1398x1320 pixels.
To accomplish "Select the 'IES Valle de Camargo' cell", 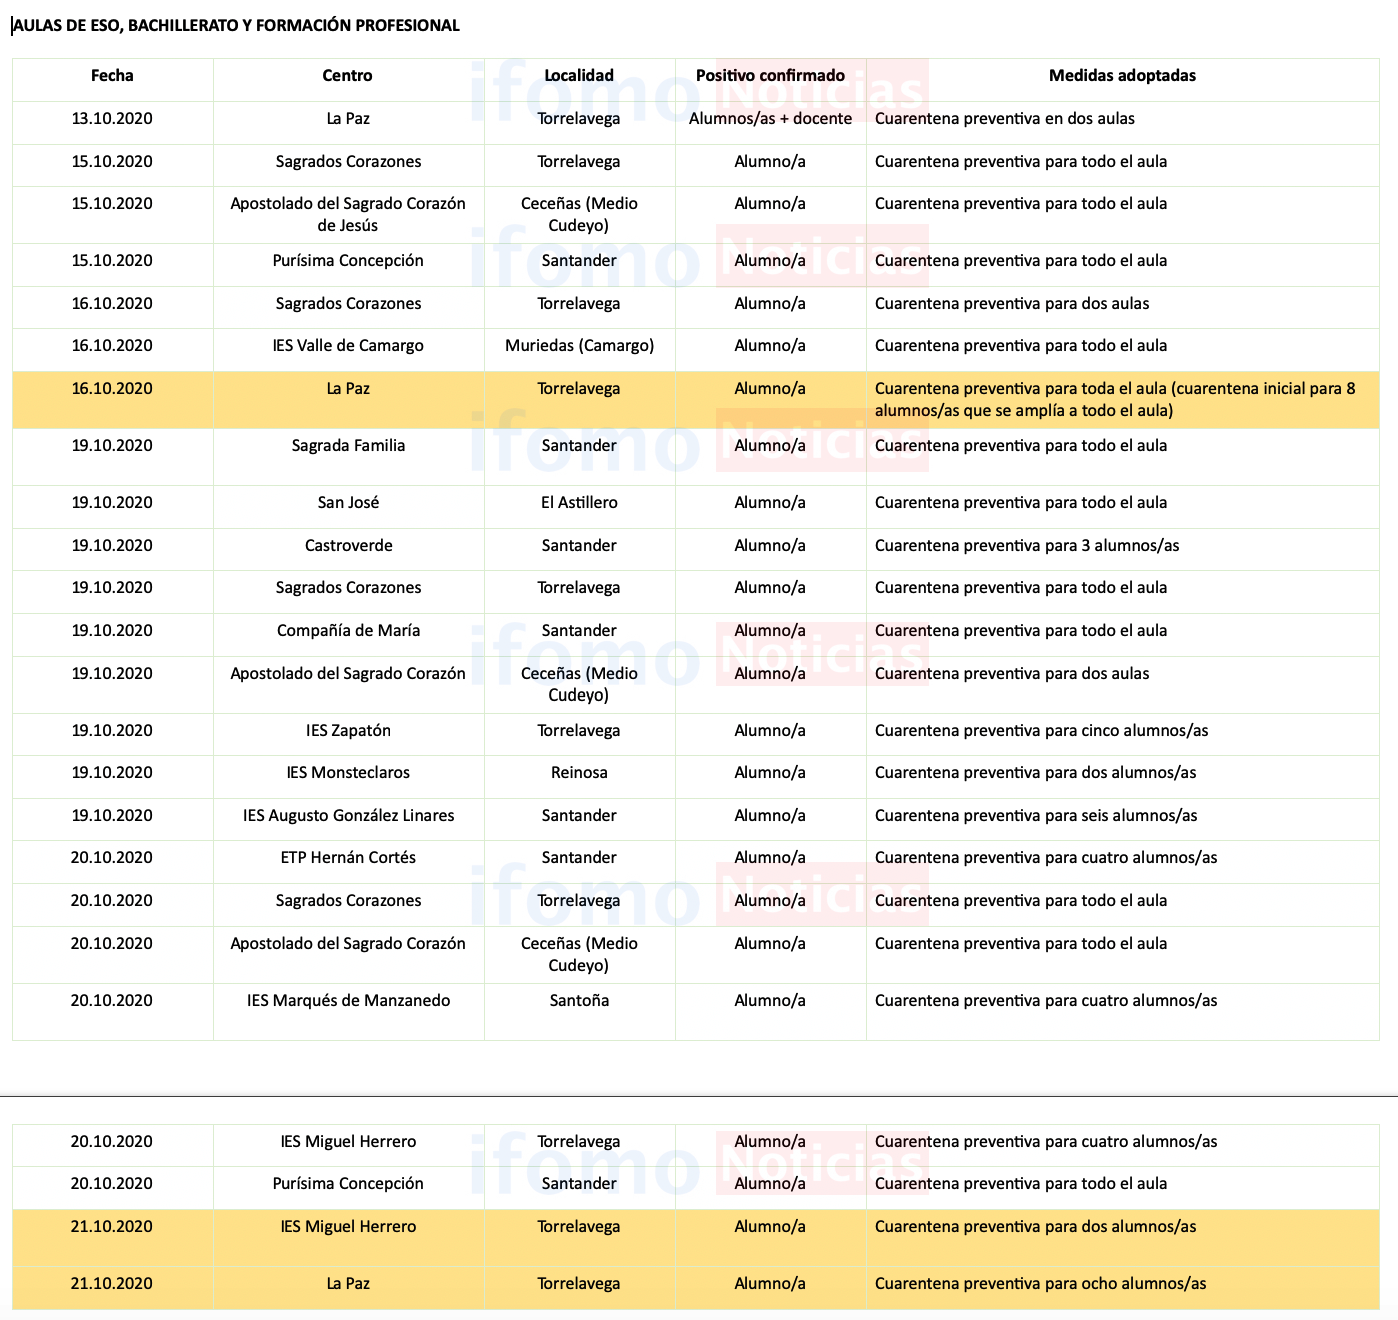I will coord(348,346).
